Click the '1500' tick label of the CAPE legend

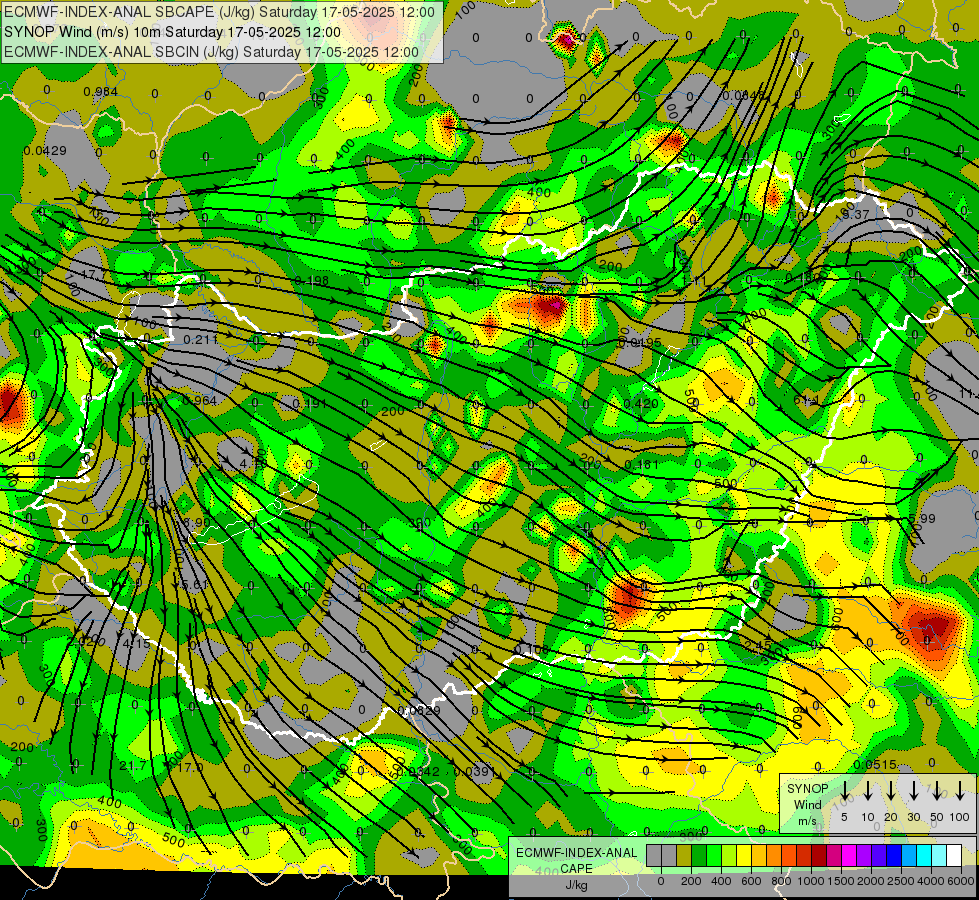[841, 881]
